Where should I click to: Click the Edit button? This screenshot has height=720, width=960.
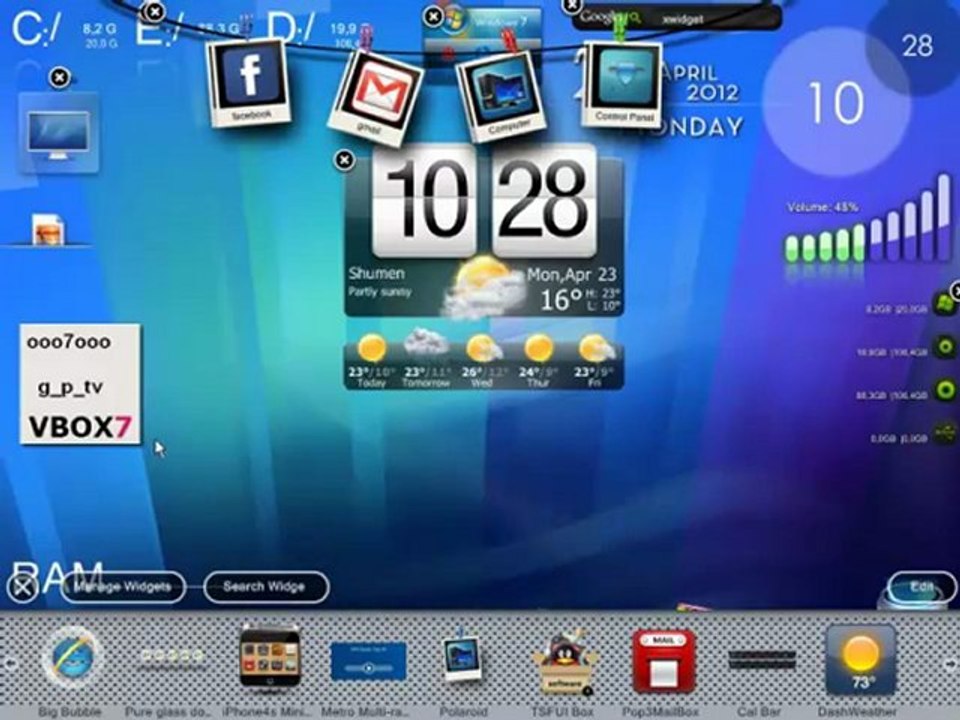pyautogui.click(x=921, y=587)
